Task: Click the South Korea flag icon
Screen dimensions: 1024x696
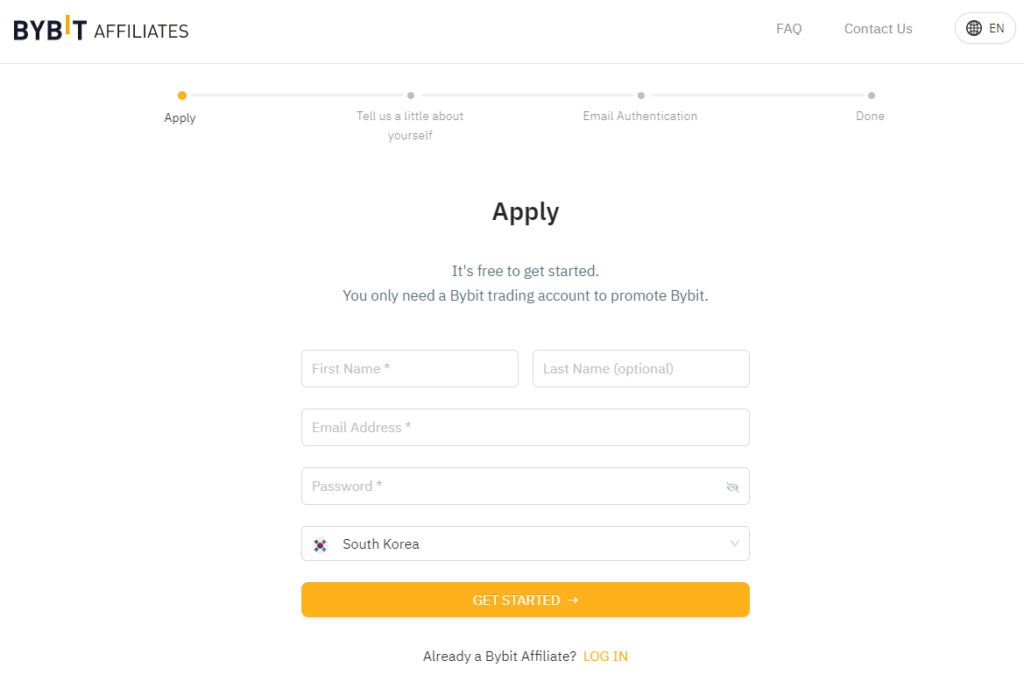Action: [320, 545]
